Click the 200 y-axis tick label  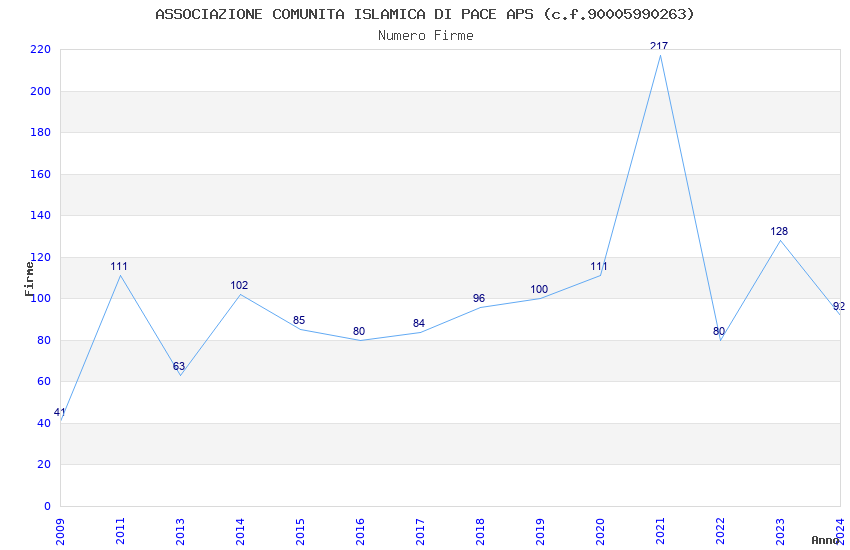pos(40,91)
